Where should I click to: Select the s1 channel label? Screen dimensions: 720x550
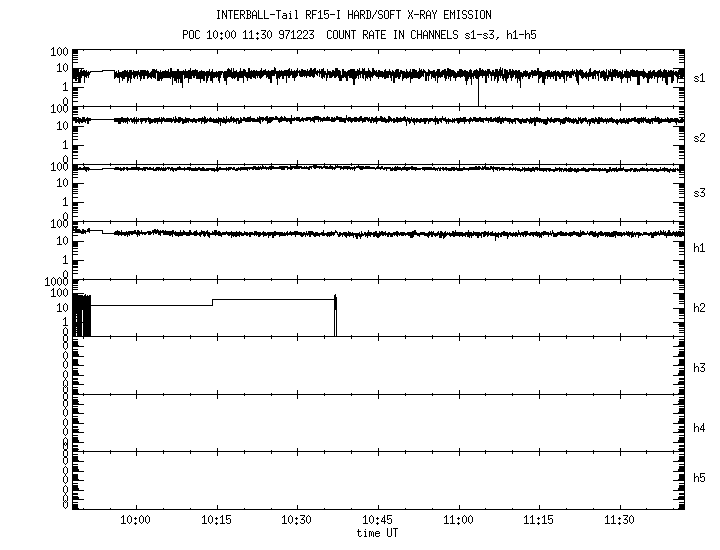point(699,79)
